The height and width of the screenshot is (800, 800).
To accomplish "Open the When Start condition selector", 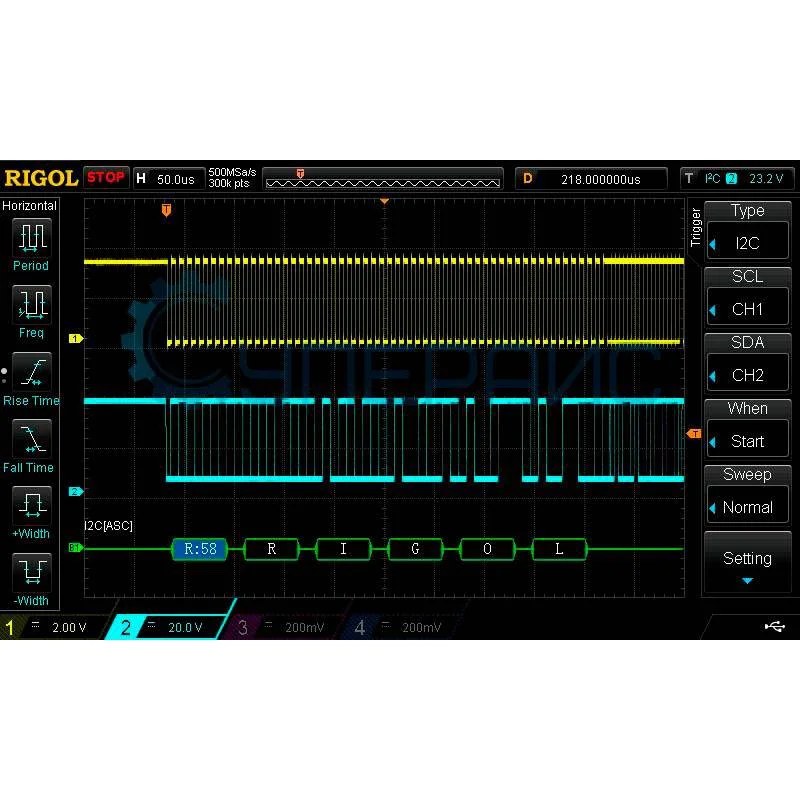I will point(747,429).
